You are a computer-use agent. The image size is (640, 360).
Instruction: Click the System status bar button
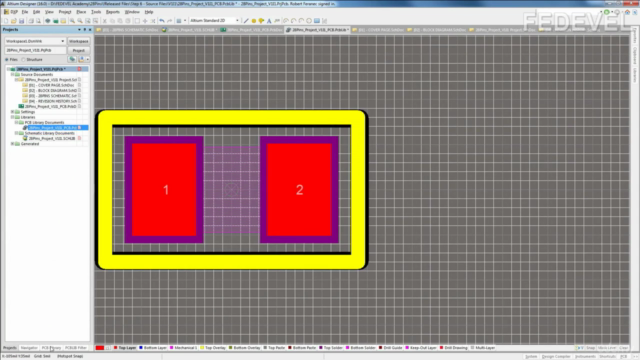point(531,356)
